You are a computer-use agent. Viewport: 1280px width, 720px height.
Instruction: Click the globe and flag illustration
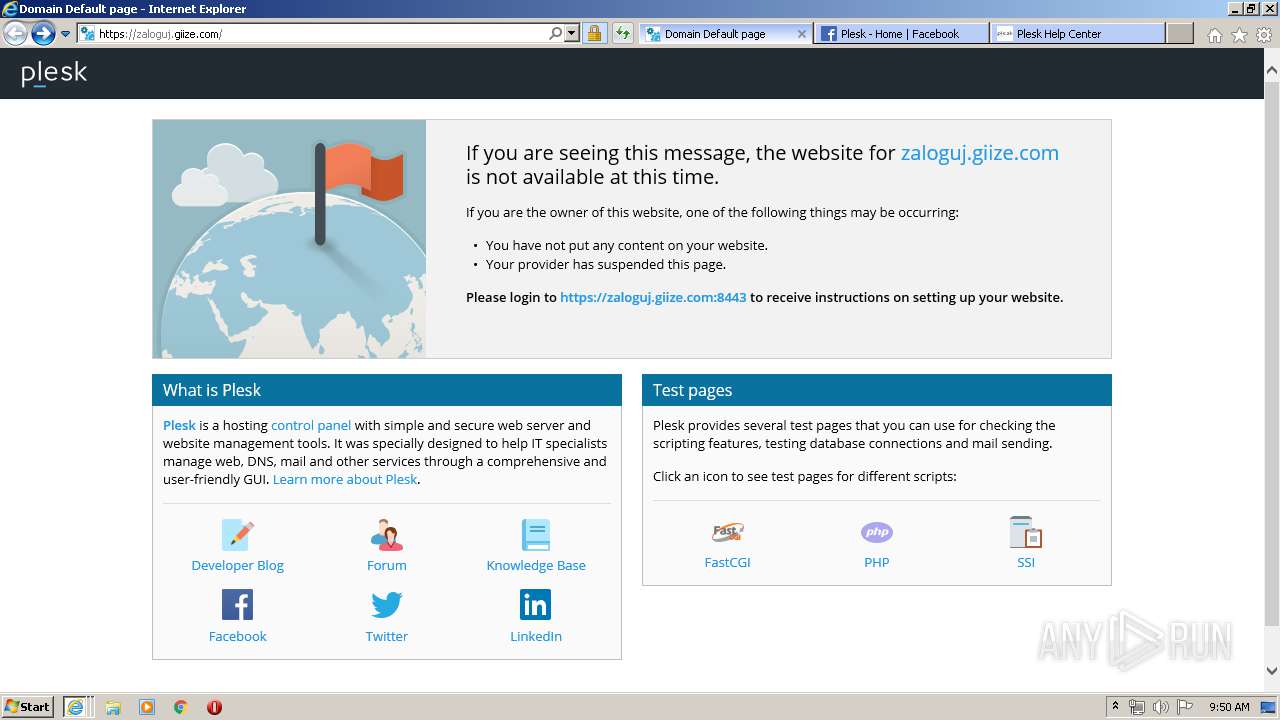(x=289, y=239)
